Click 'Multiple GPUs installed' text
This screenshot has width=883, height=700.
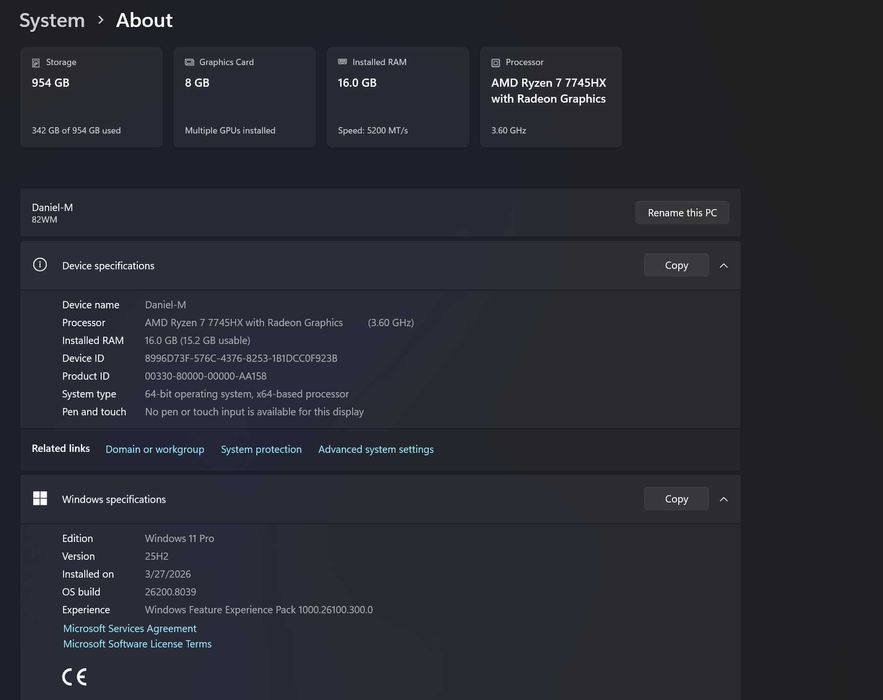tap(230, 131)
